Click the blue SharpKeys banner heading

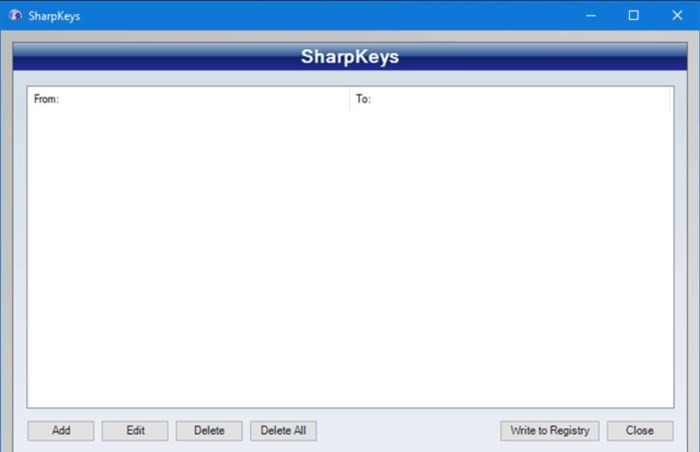(x=350, y=57)
